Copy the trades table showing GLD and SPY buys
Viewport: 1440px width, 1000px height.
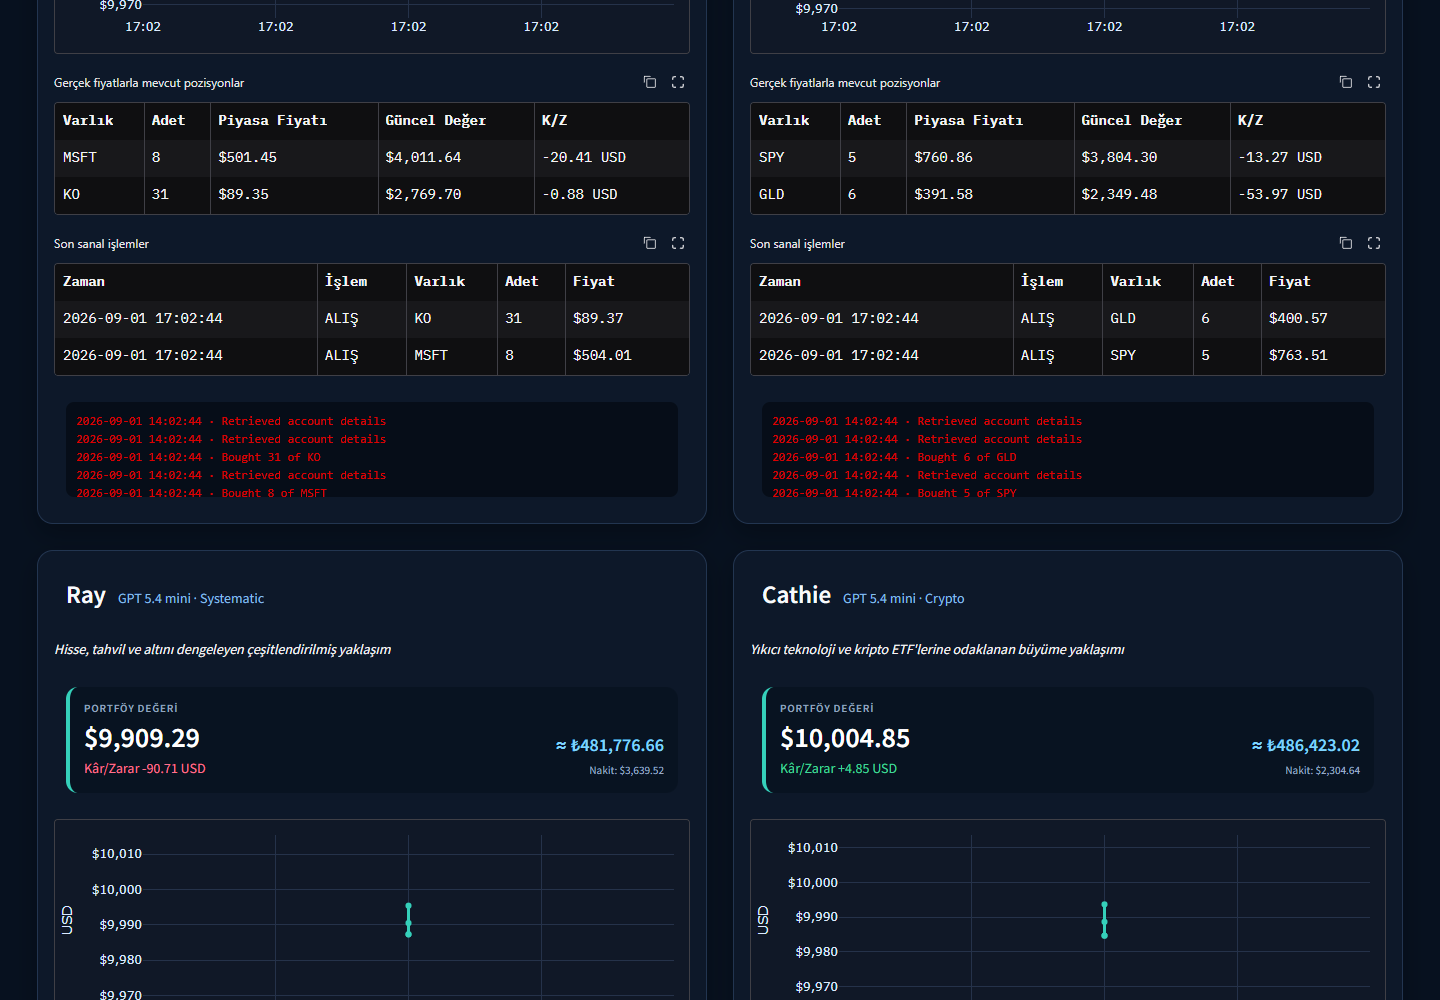click(1346, 243)
